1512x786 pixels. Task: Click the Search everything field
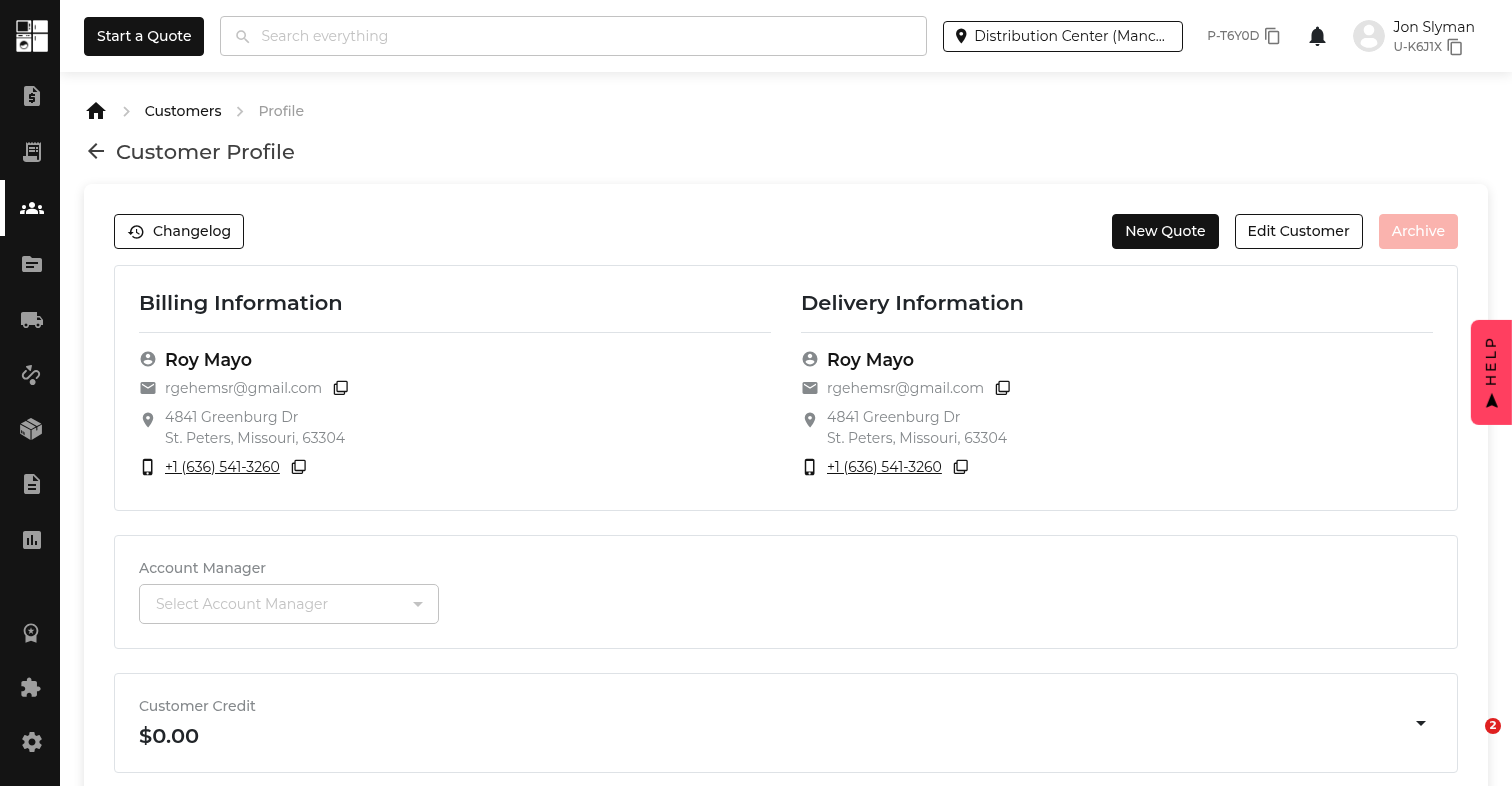point(573,36)
